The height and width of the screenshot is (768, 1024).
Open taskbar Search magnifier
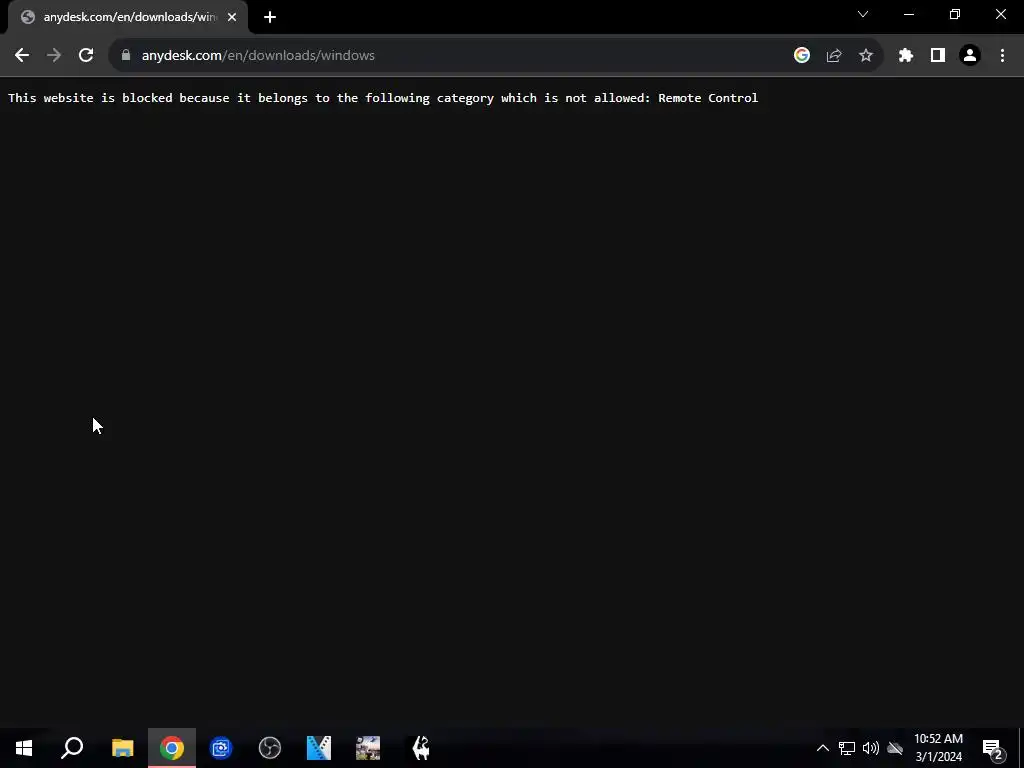click(x=72, y=748)
